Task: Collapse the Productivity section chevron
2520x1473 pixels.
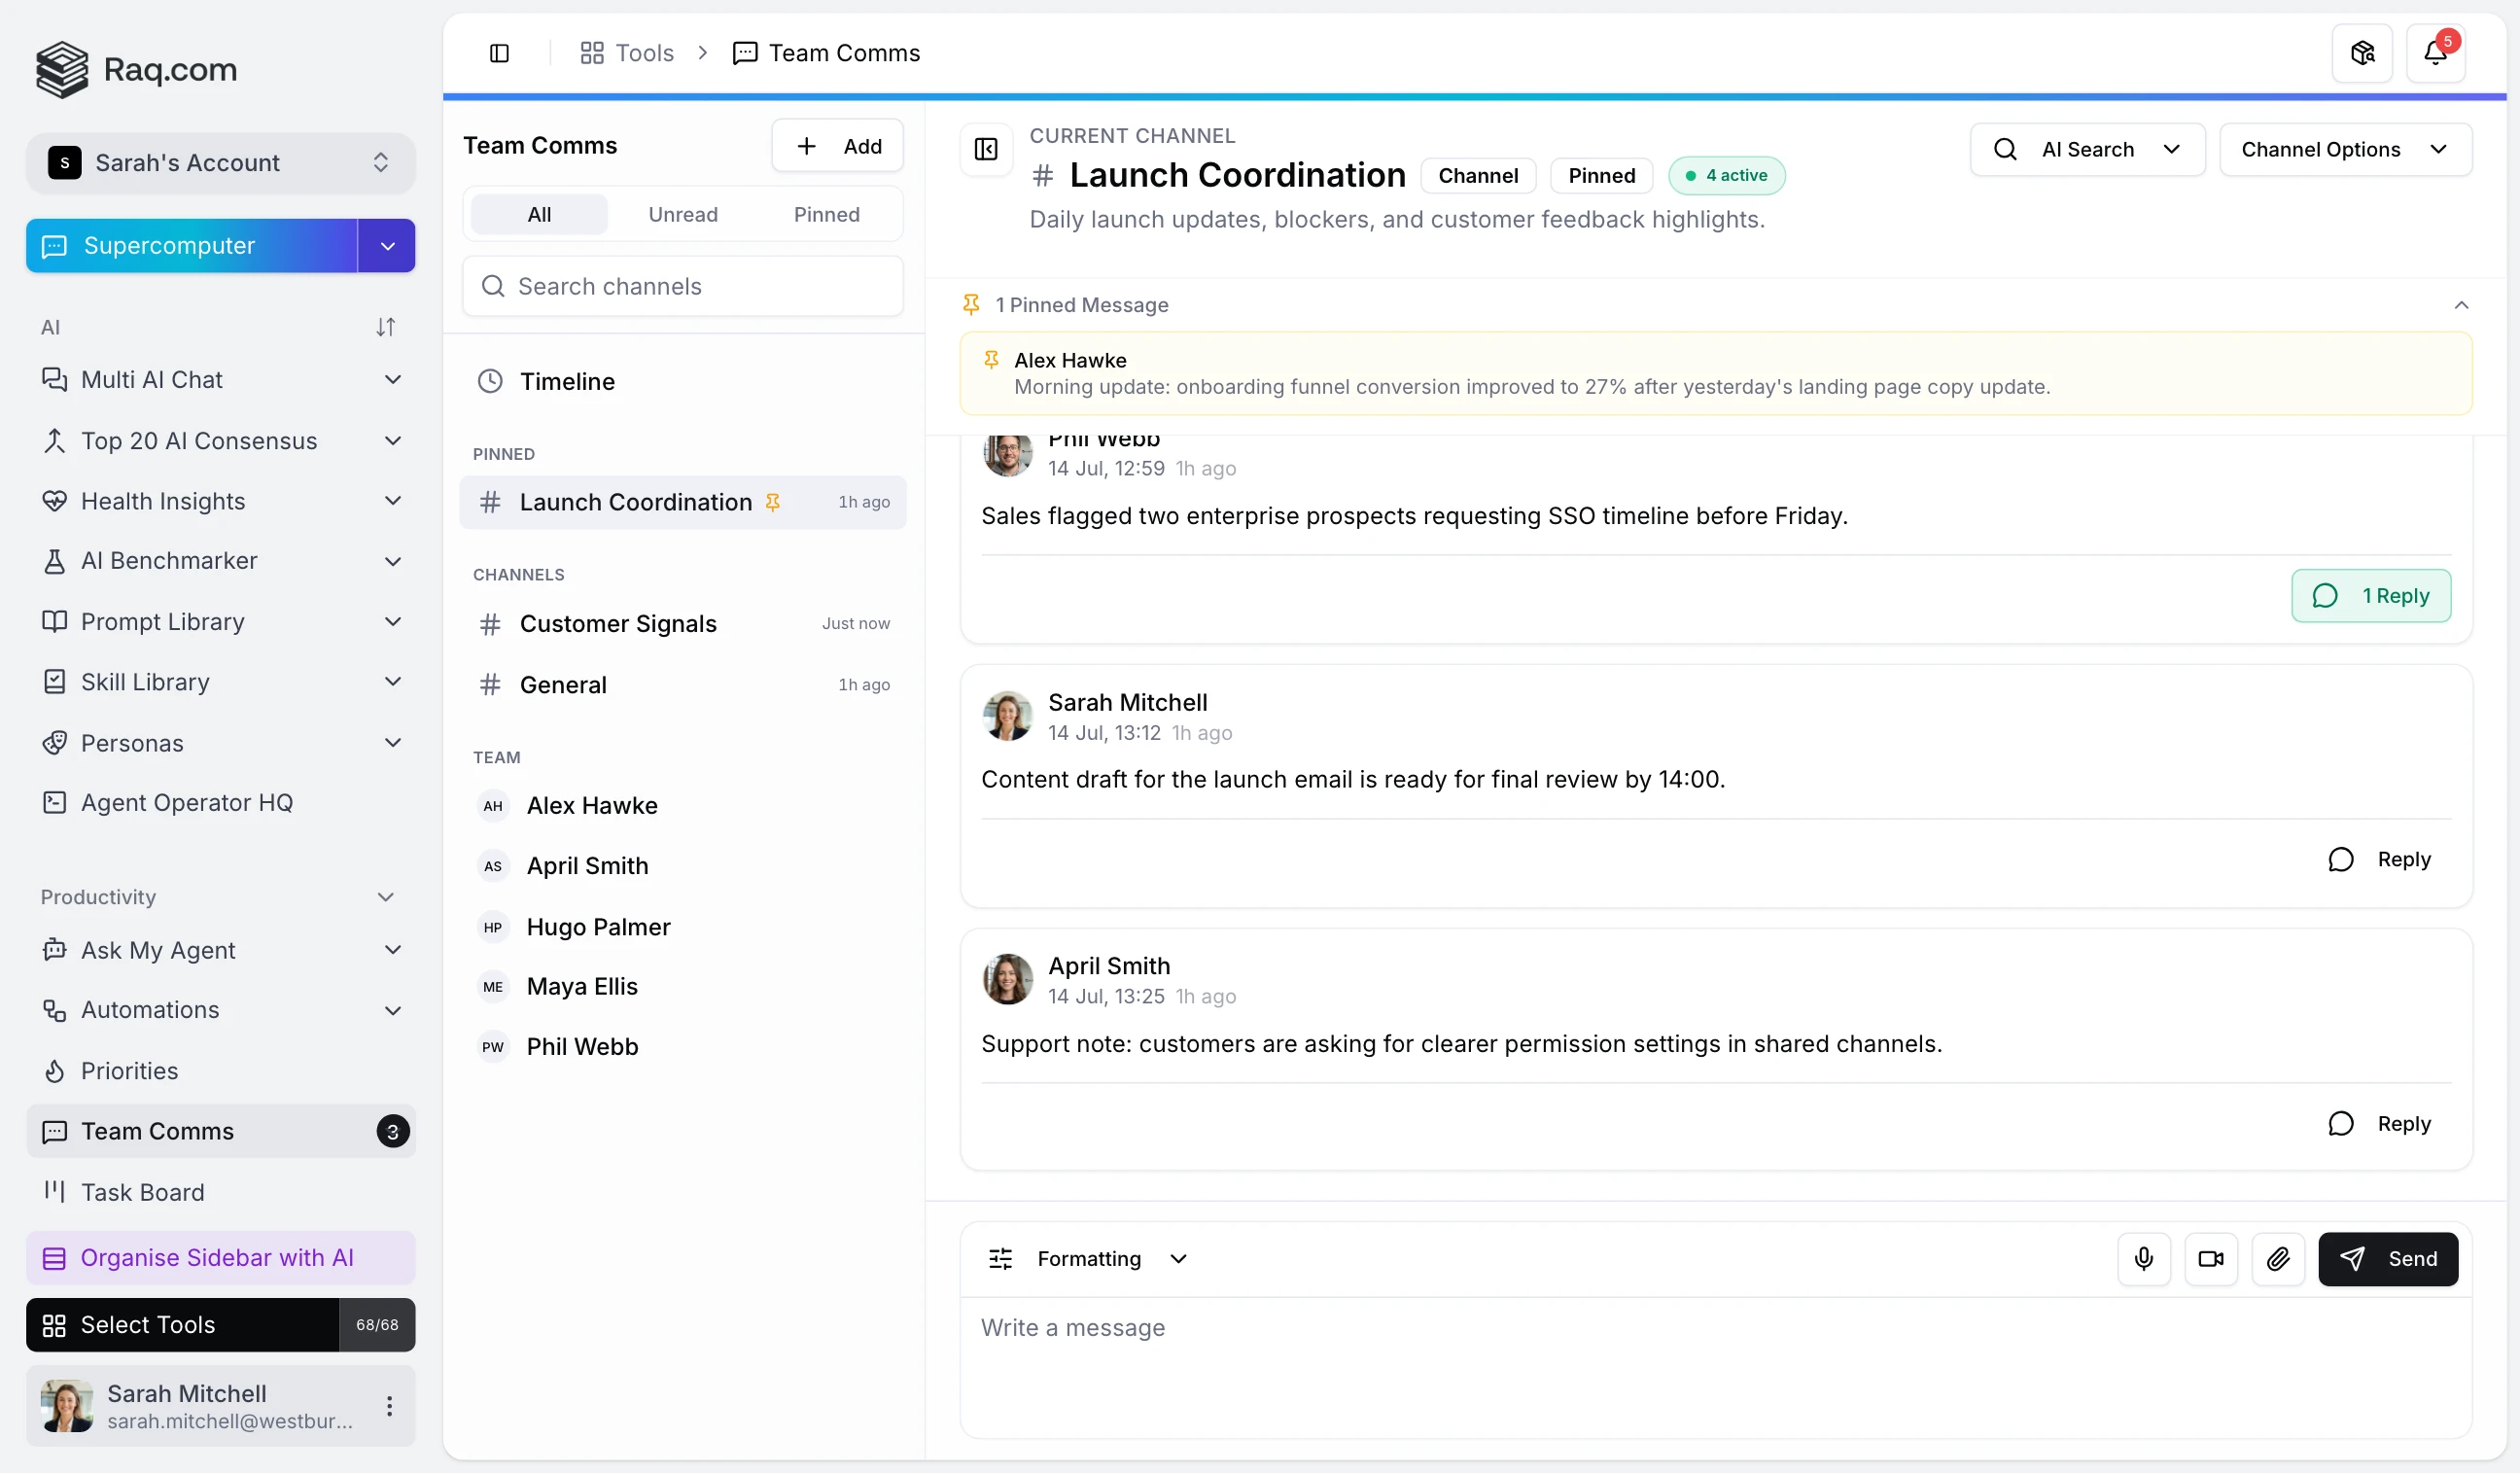Action: (385, 897)
